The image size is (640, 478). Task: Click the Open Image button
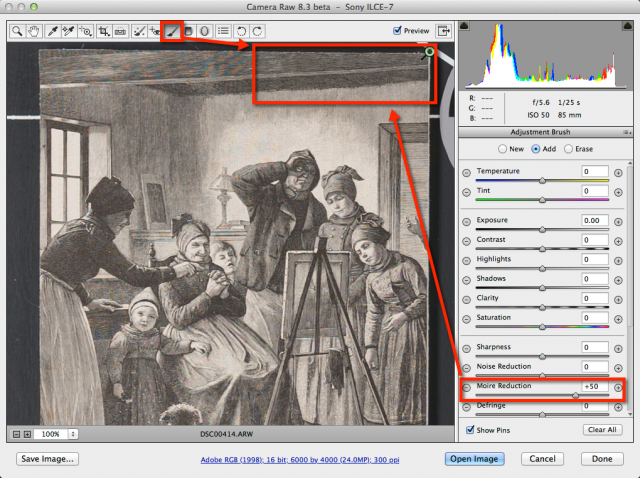tap(474, 459)
